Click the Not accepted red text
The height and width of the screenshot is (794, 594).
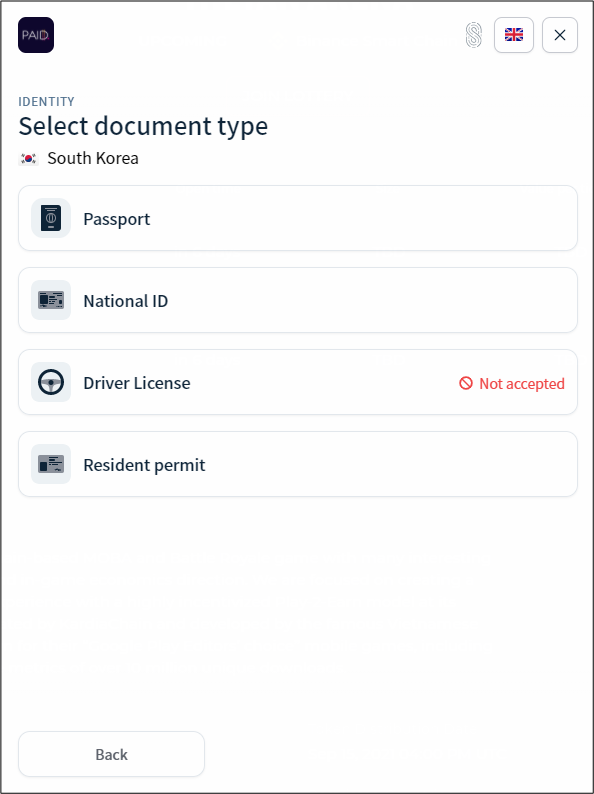[522, 384]
